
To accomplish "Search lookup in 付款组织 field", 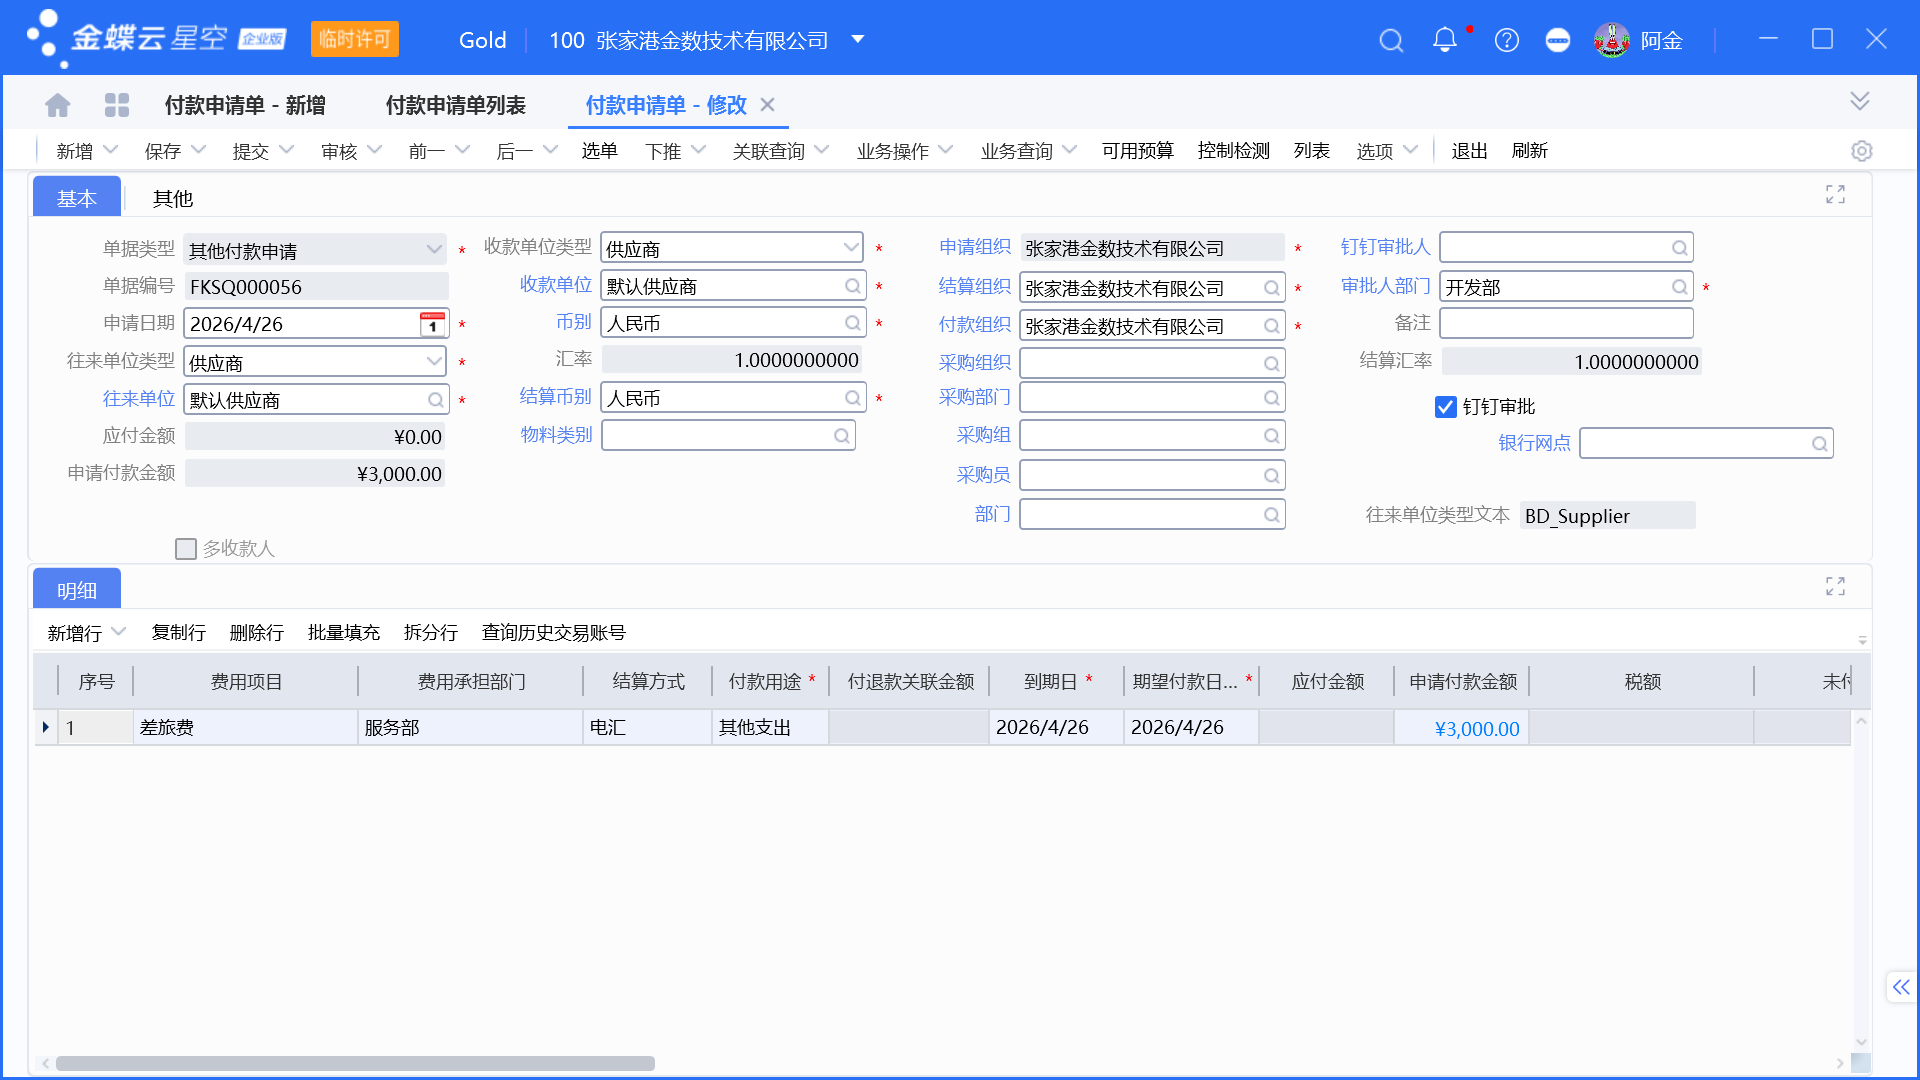I will (x=1271, y=326).
